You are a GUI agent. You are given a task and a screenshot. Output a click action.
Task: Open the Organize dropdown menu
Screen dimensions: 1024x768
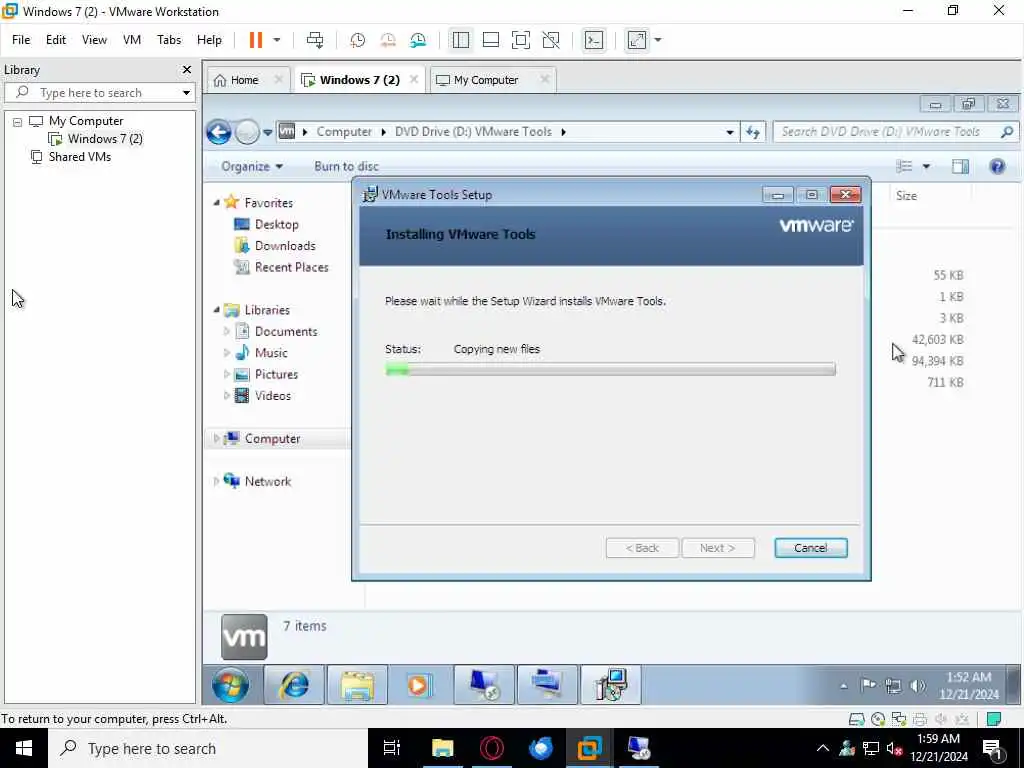(x=252, y=167)
